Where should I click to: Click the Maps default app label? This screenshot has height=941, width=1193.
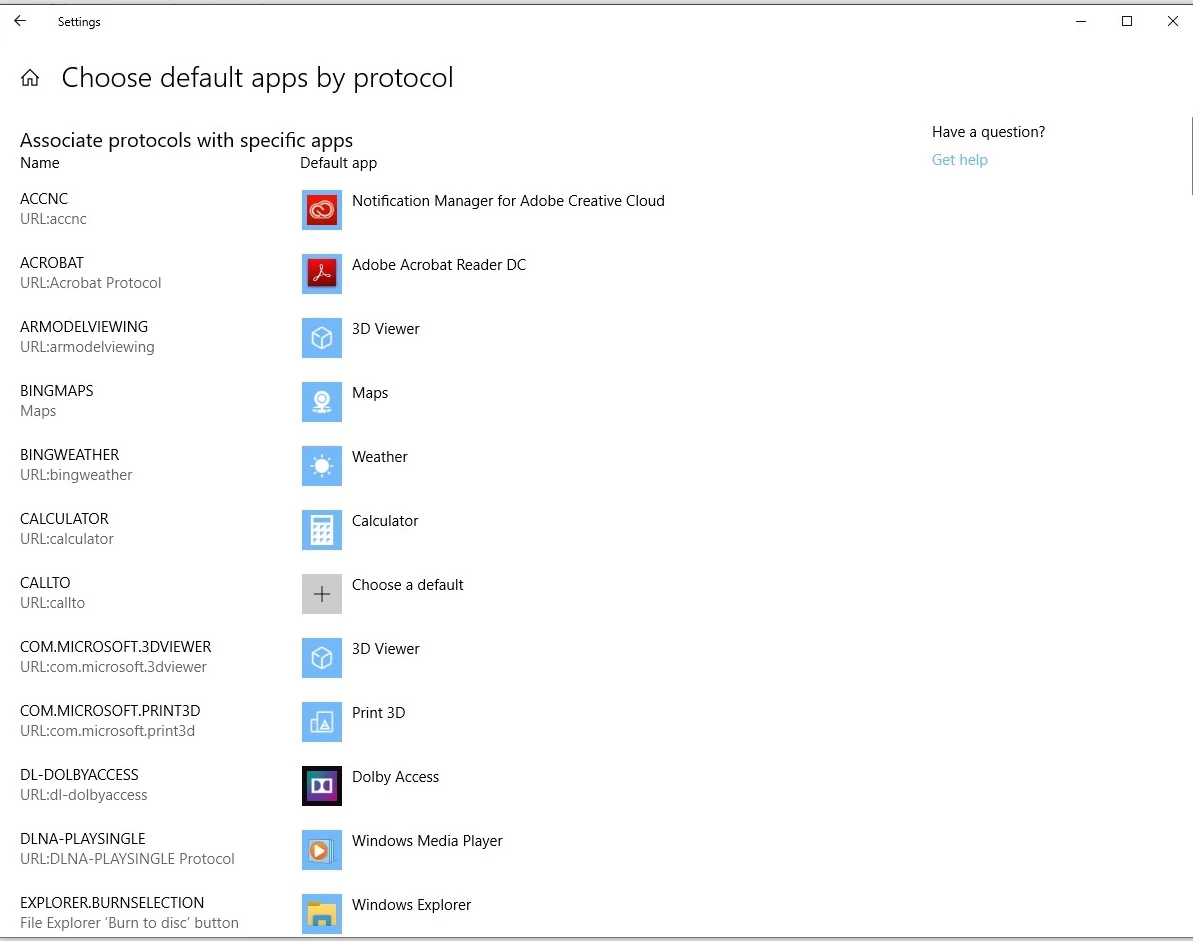(370, 393)
